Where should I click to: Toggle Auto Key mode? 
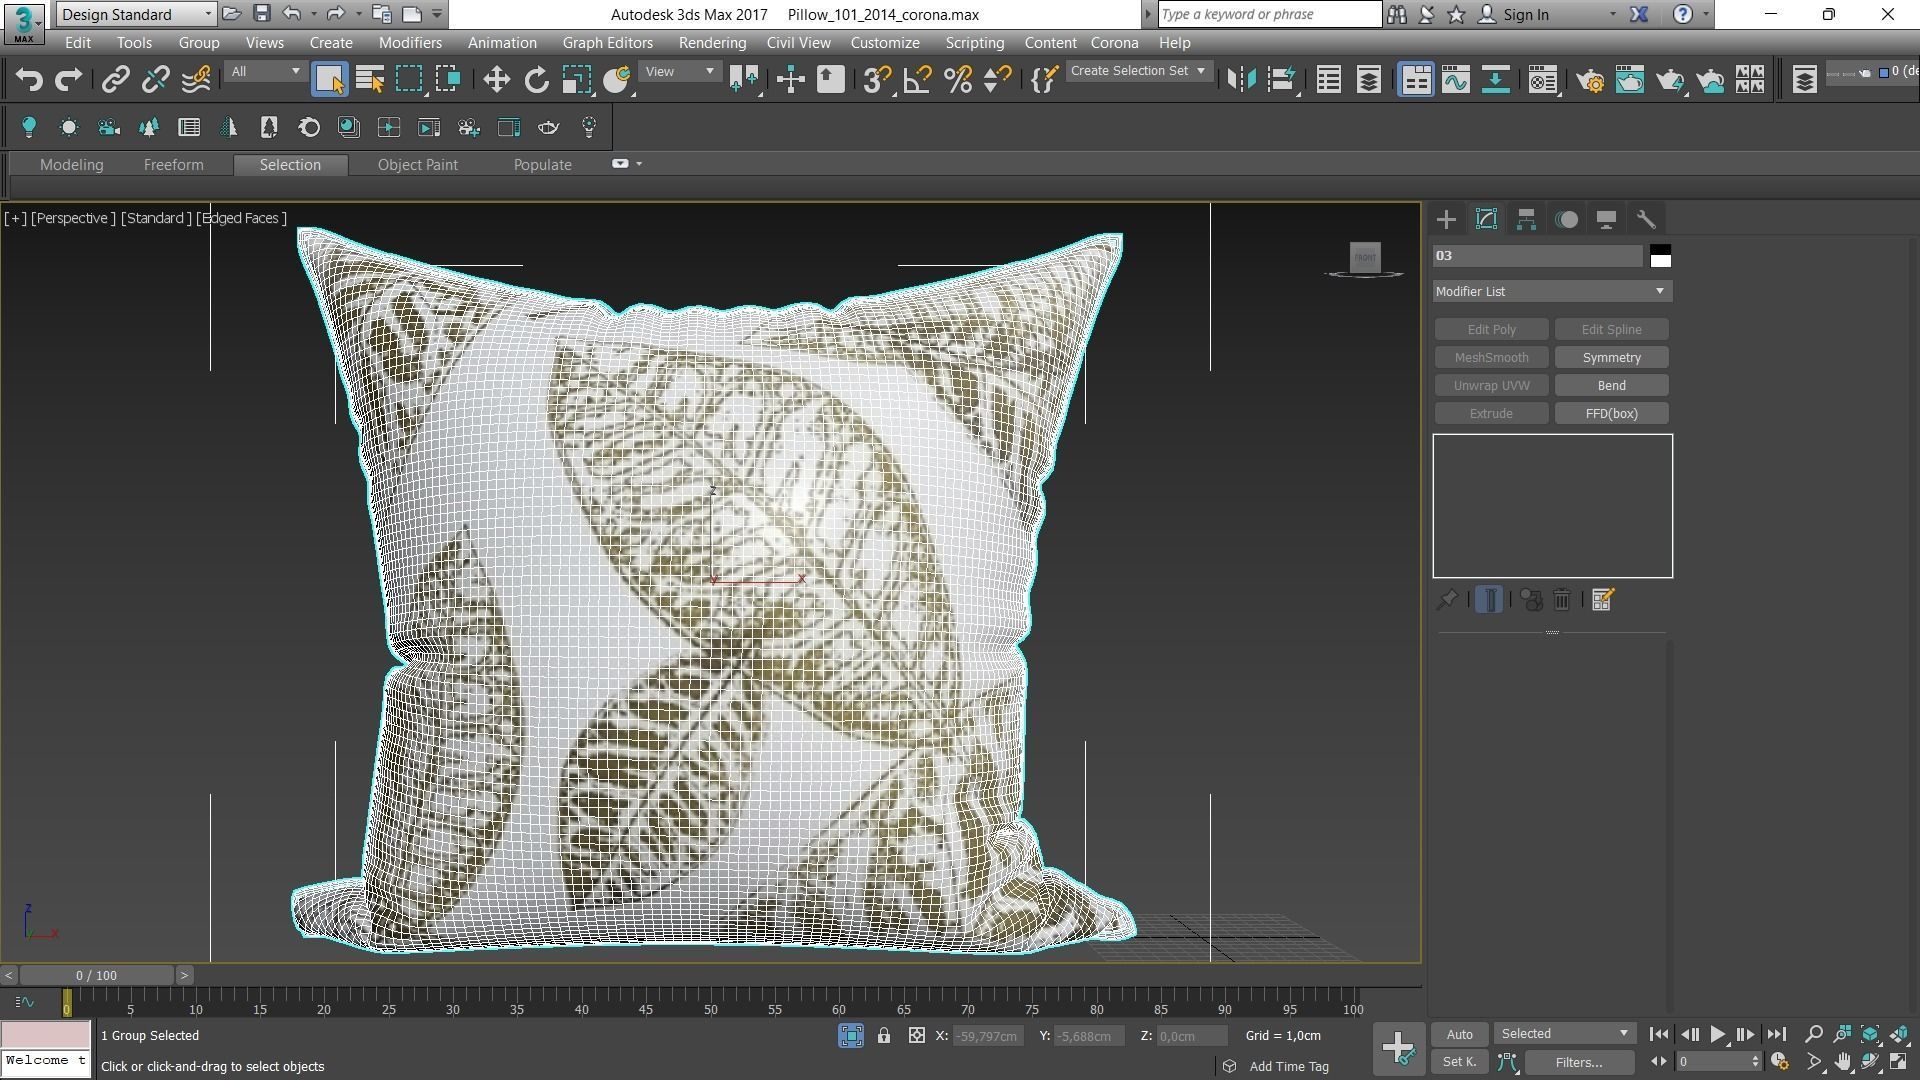coord(1459,1034)
